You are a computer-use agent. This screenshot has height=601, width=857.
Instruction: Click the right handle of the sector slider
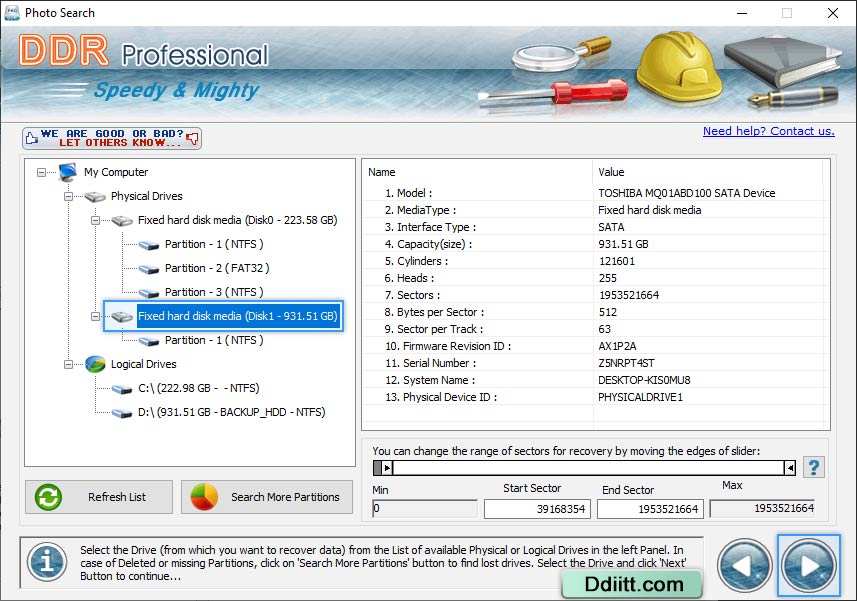(x=790, y=468)
